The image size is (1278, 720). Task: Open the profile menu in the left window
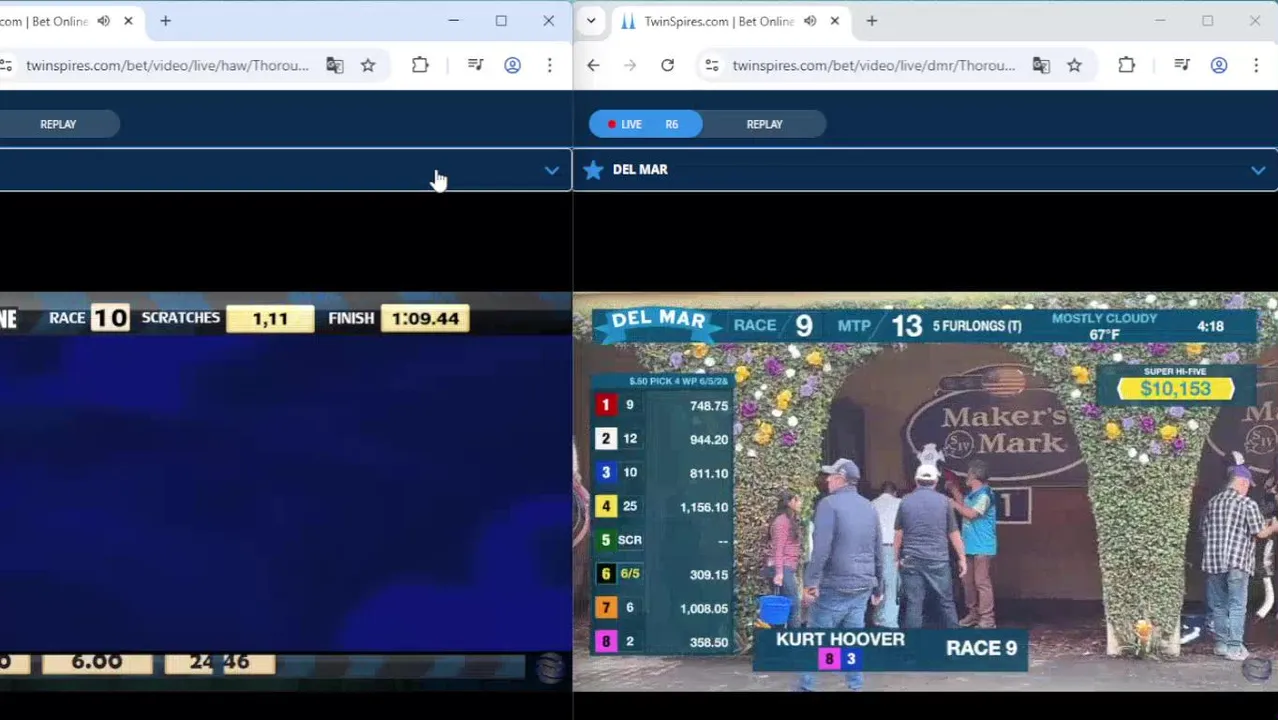(x=512, y=65)
